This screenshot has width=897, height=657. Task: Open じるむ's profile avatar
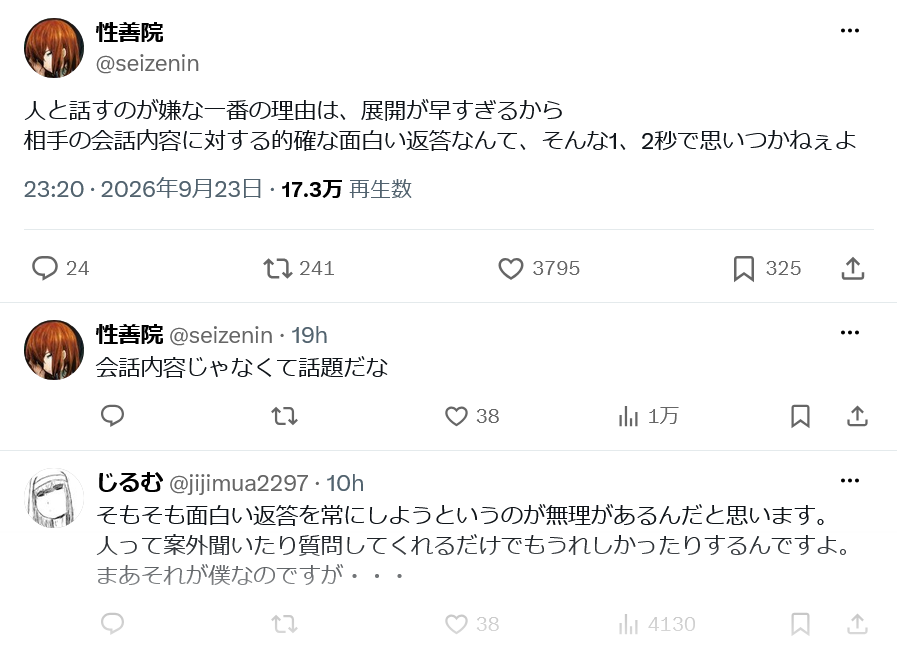(54, 498)
